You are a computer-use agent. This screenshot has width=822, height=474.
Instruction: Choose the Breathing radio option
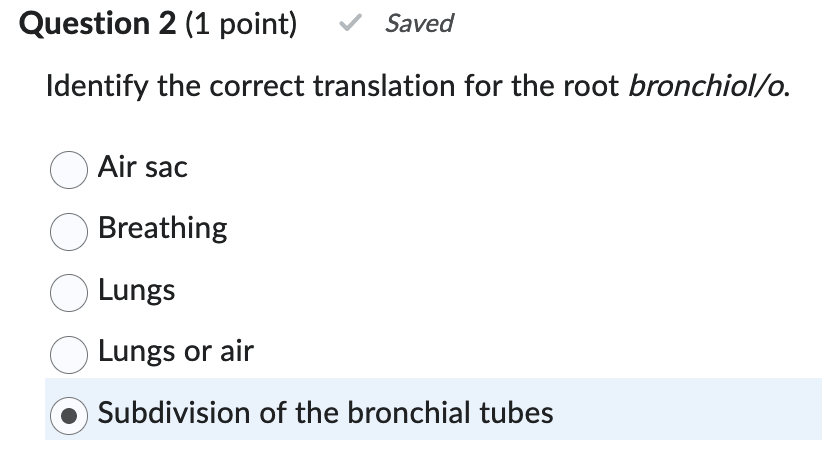[x=67, y=231]
